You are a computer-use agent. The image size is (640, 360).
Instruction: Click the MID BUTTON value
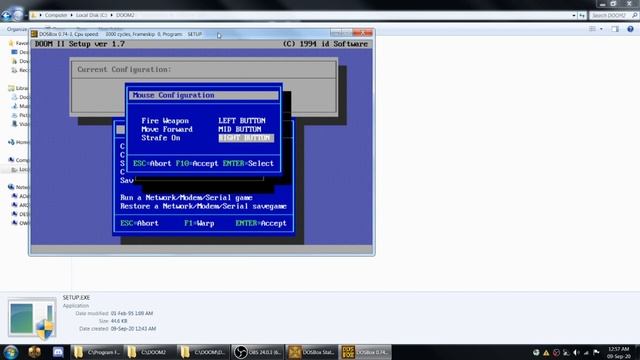pyautogui.click(x=240, y=129)
